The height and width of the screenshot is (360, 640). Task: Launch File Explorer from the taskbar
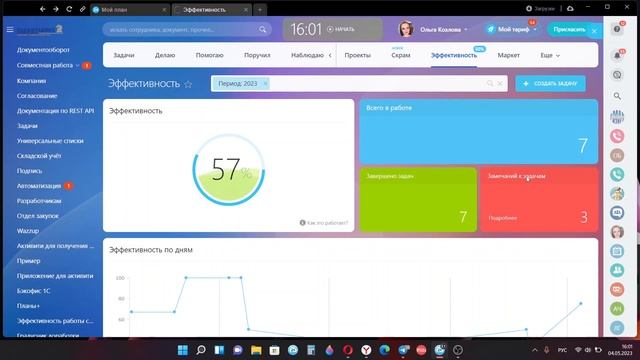click(x=256, y=350)
